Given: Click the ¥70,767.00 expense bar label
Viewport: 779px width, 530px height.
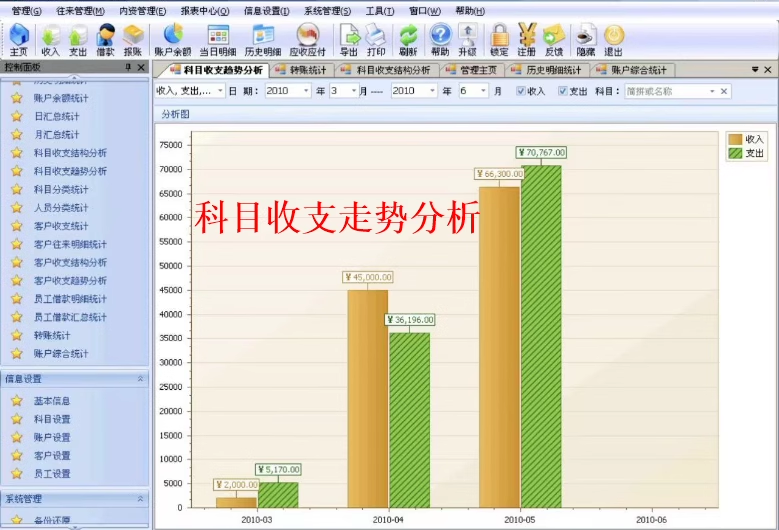Looking at the screenshot, I should coord(541,152).
